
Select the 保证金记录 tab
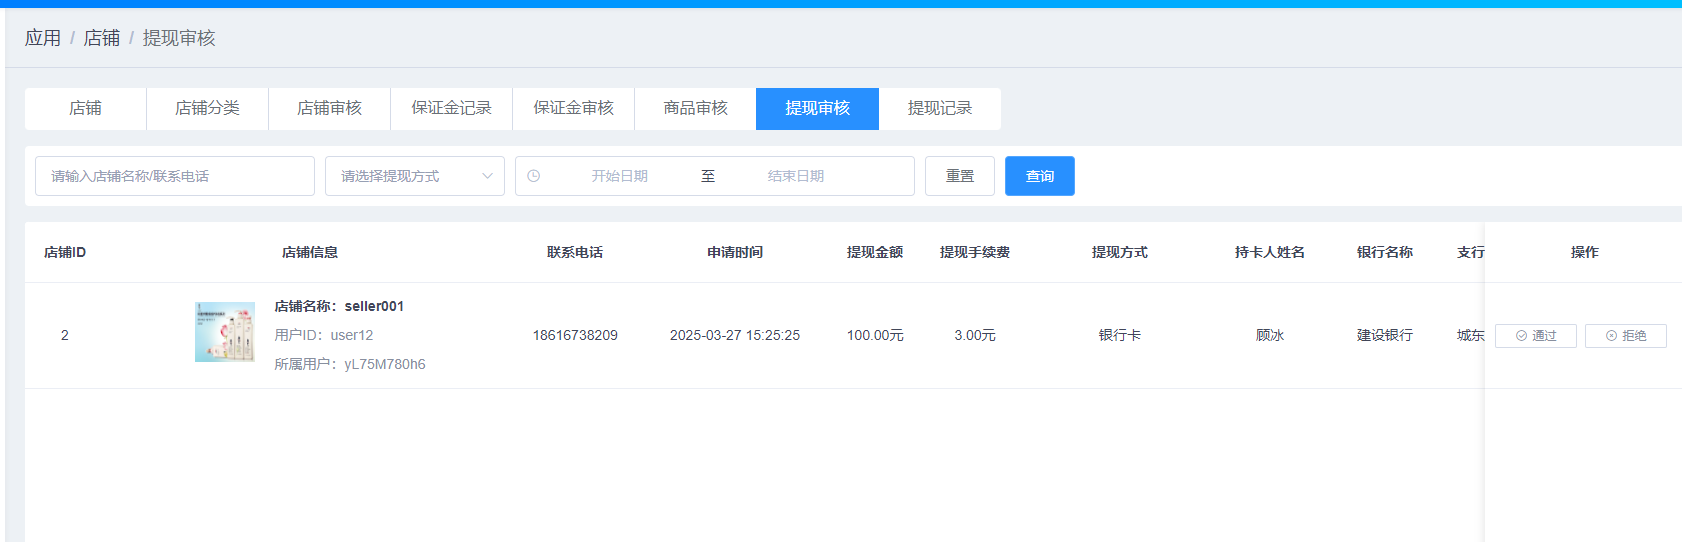[451, 108]
